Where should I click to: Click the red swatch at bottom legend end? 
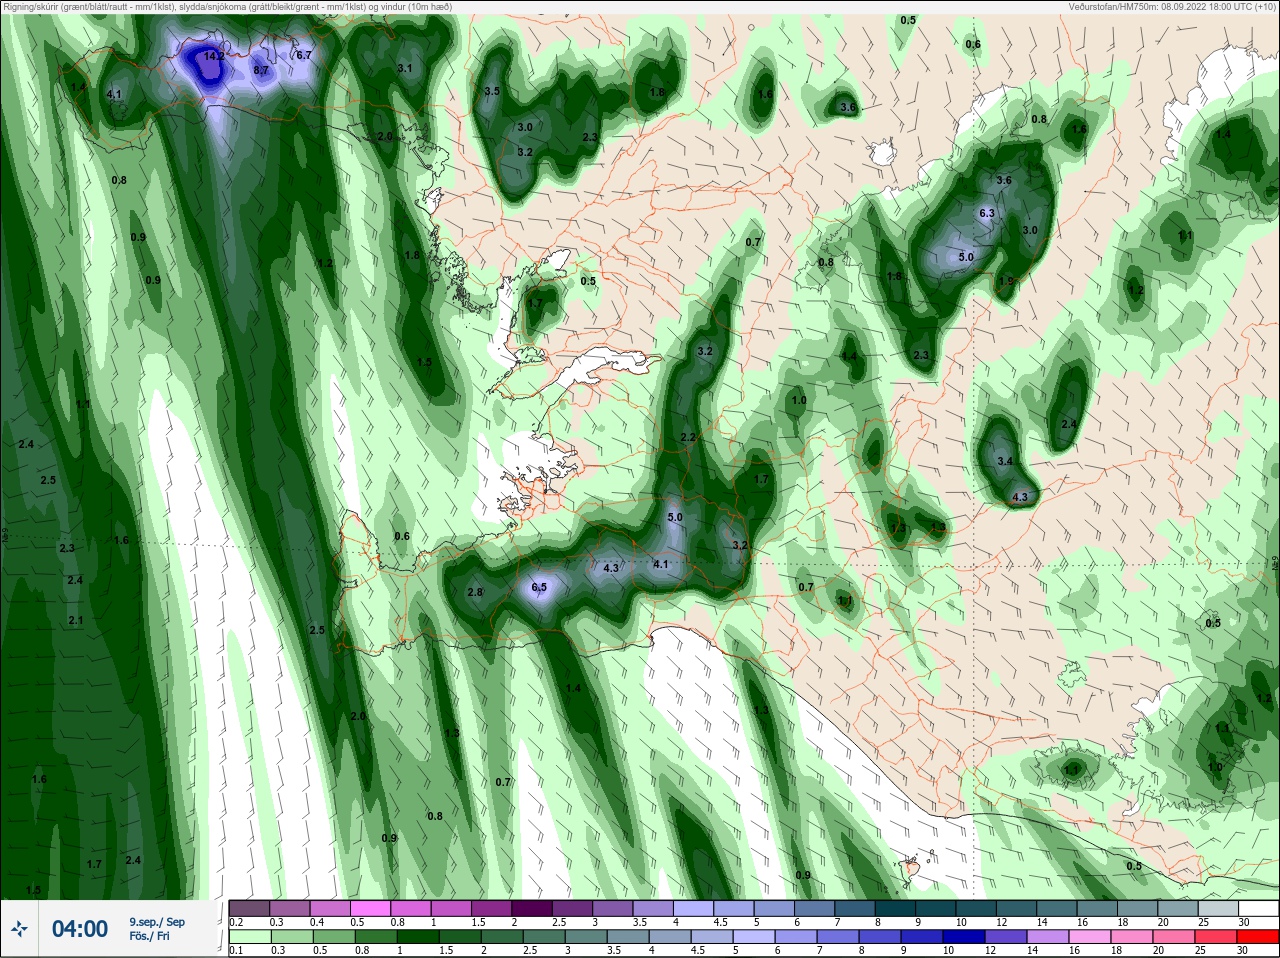coord(1258,937)
